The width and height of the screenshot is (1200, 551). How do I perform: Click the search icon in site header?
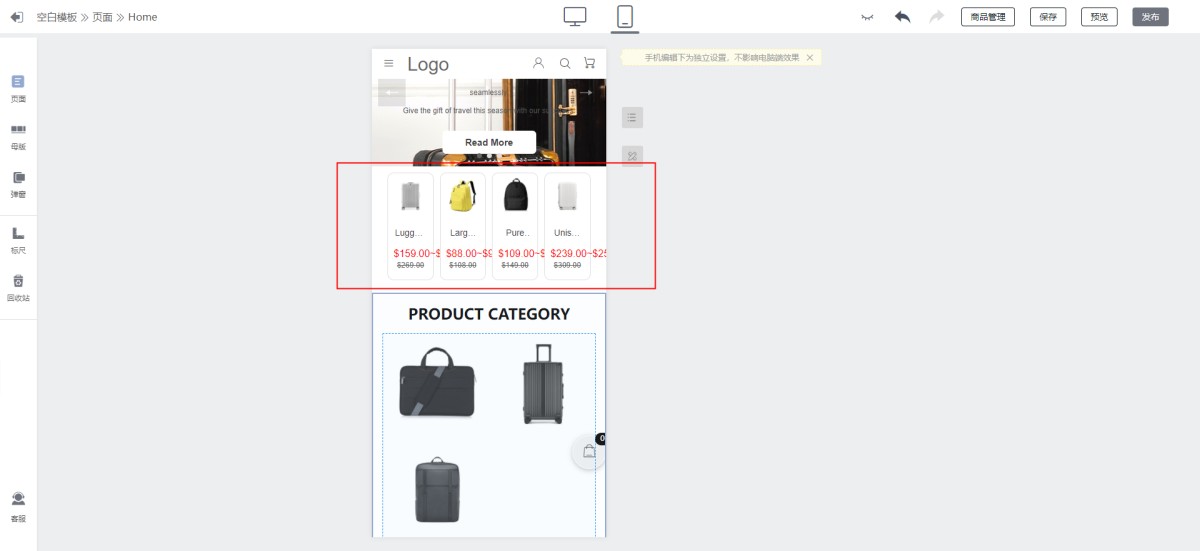point(565,64)
